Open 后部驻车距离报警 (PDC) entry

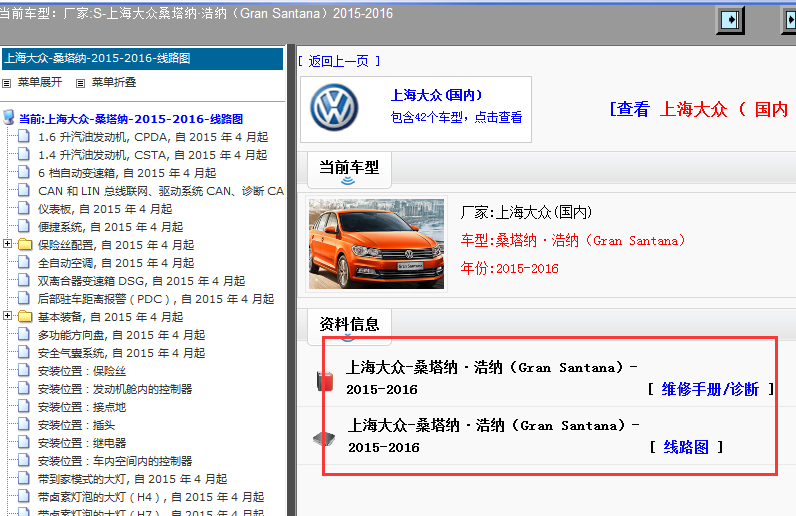156,299
